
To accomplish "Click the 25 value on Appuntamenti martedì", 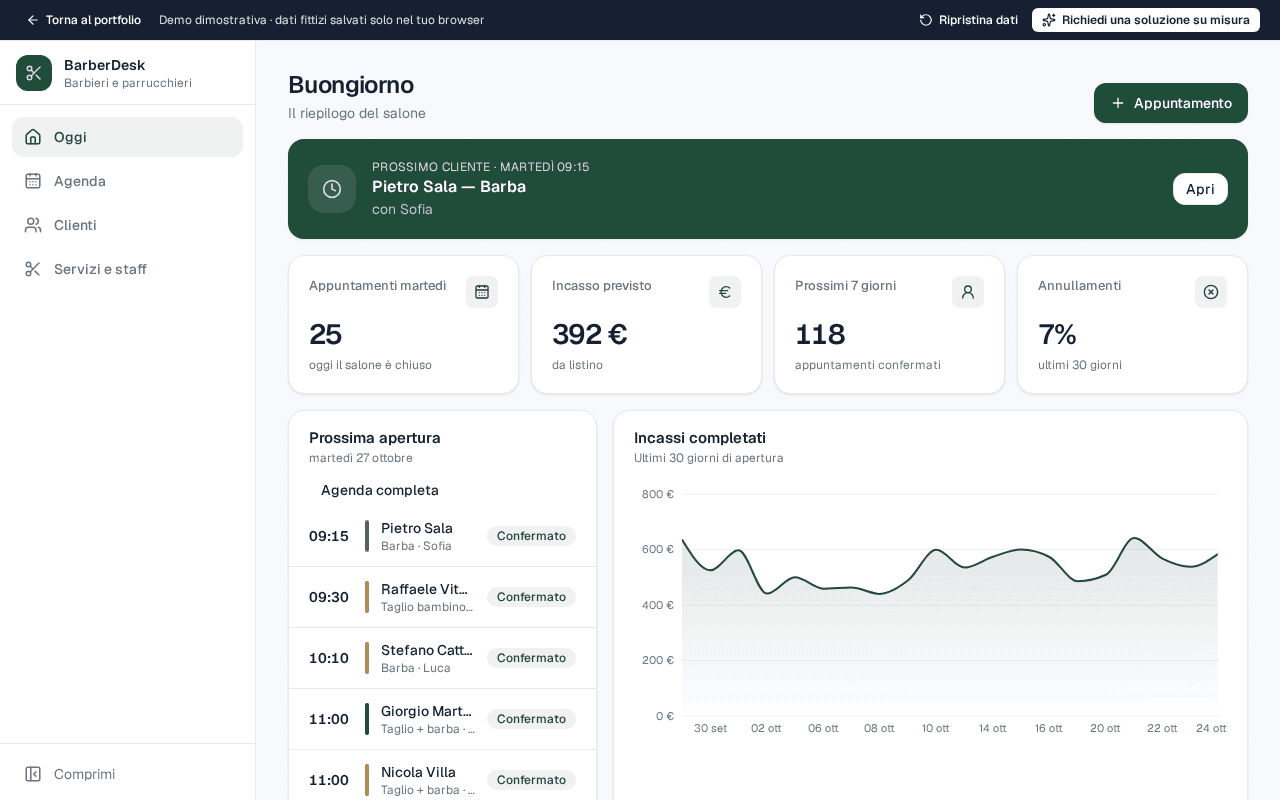I will 325,334.
